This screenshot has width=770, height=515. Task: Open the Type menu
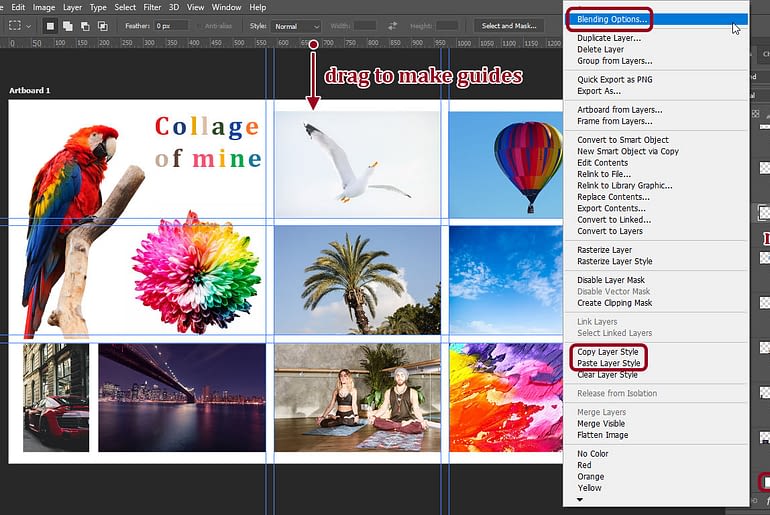click(x=98, y=7)
